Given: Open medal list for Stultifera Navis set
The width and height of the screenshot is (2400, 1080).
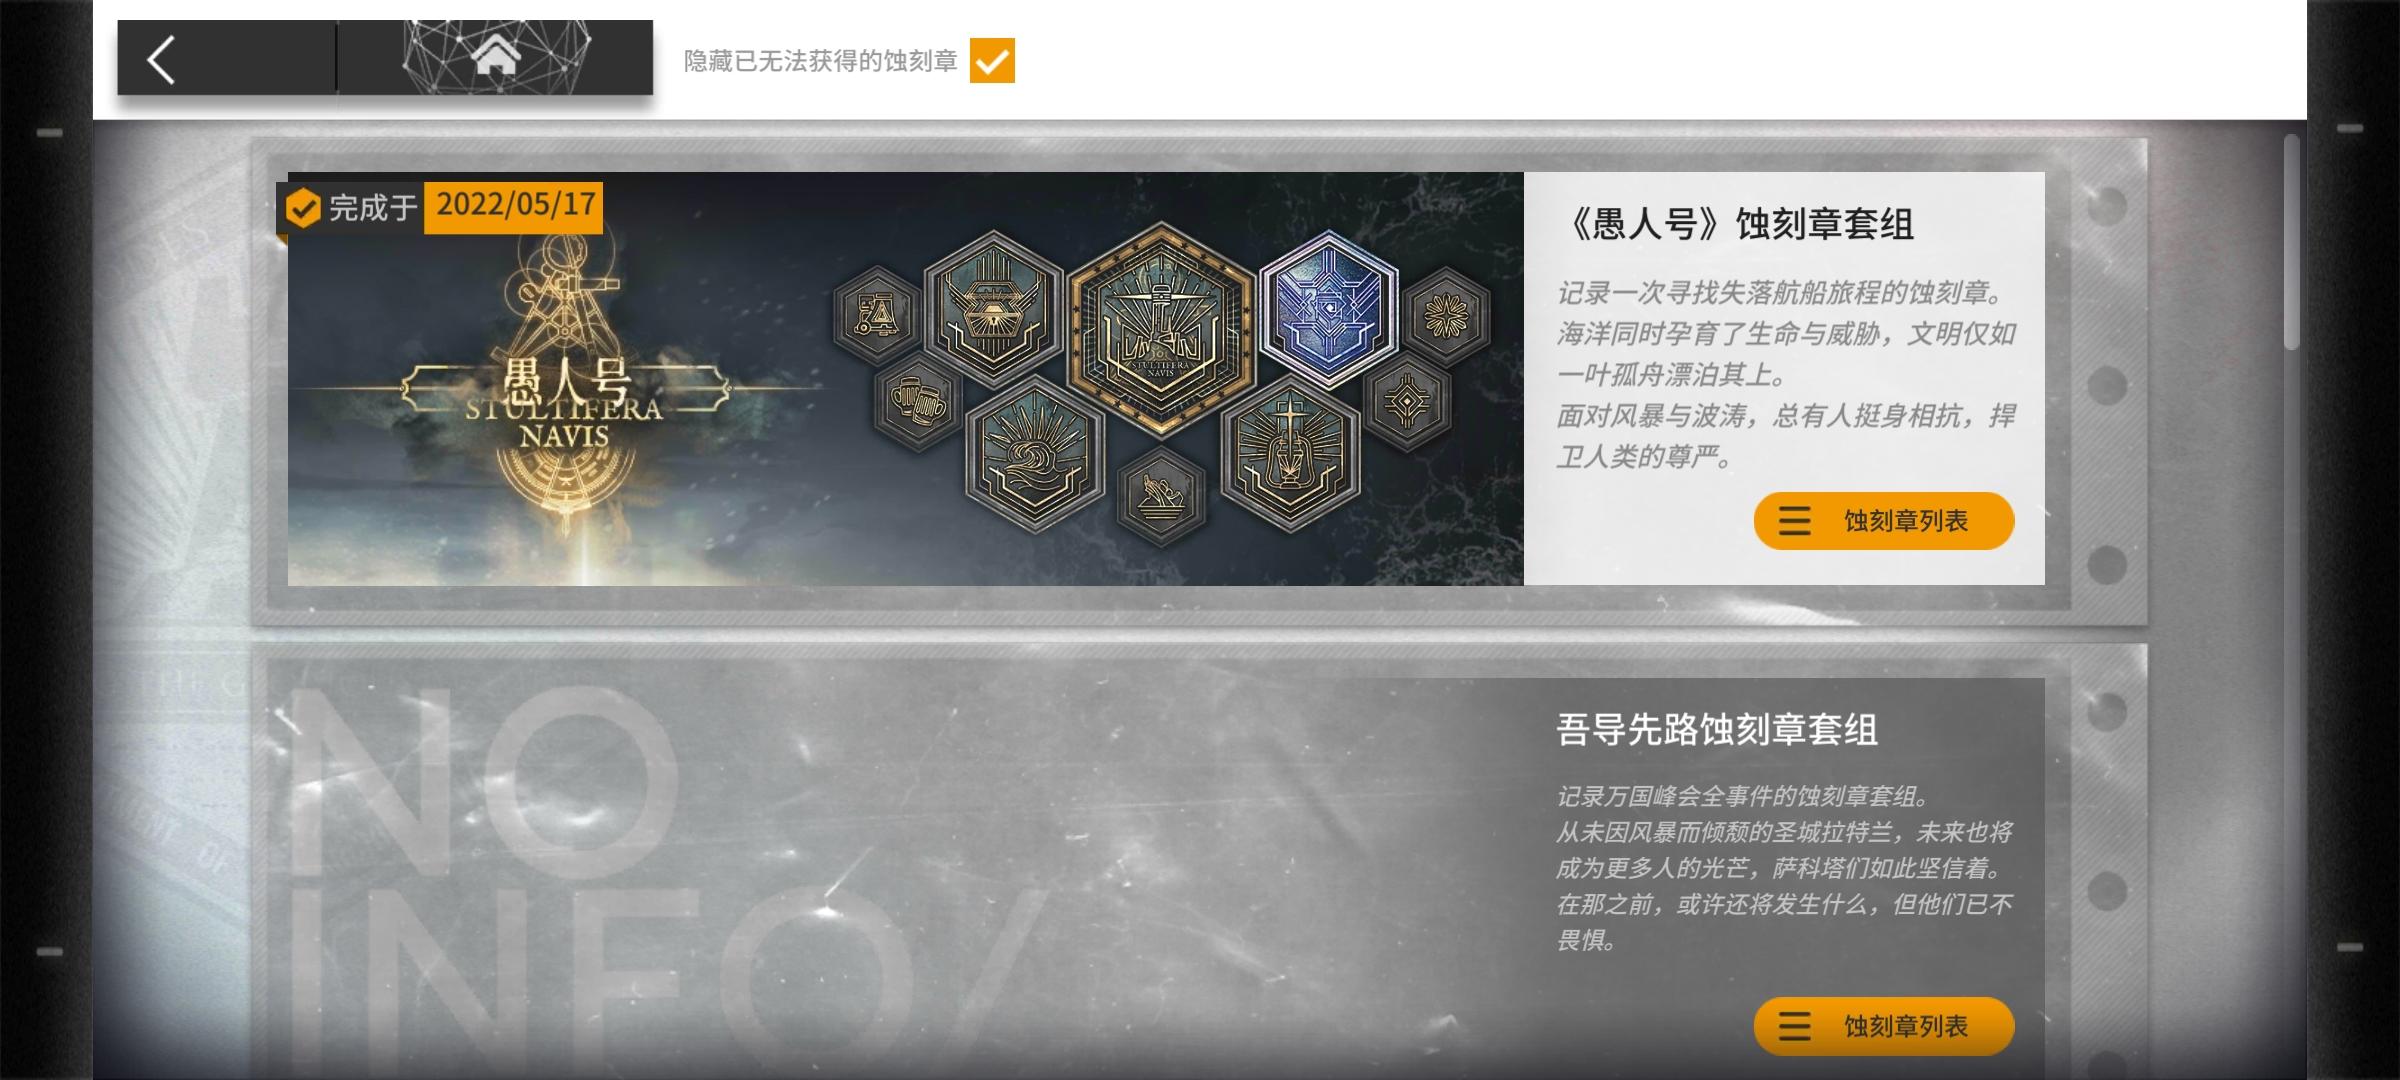Looking at the screenshot, I should 1883,521.
